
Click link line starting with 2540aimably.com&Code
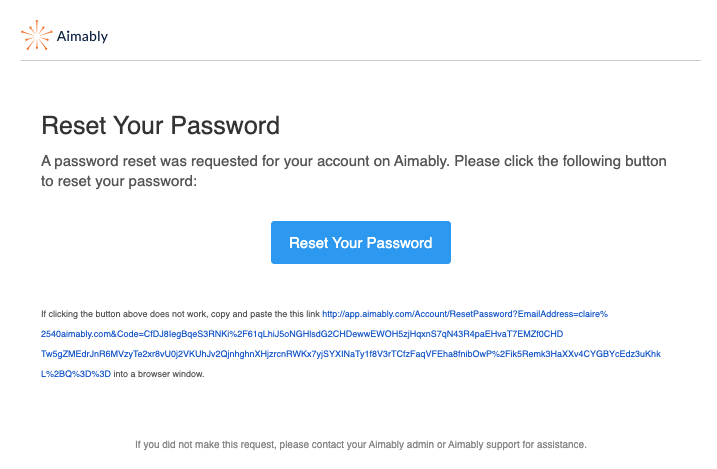[x=302, y=334]
